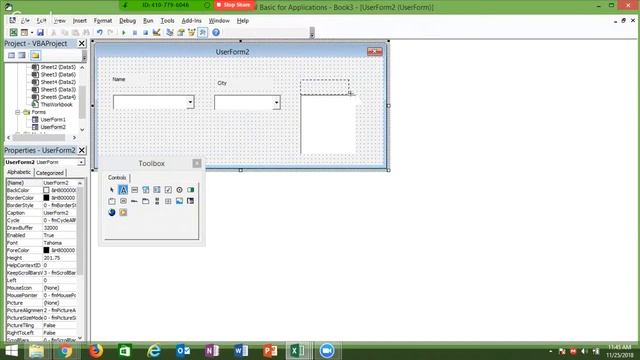Select the Media Player control in Toolbox
Viewport: 640px width, 360px height.
(123, 212)
